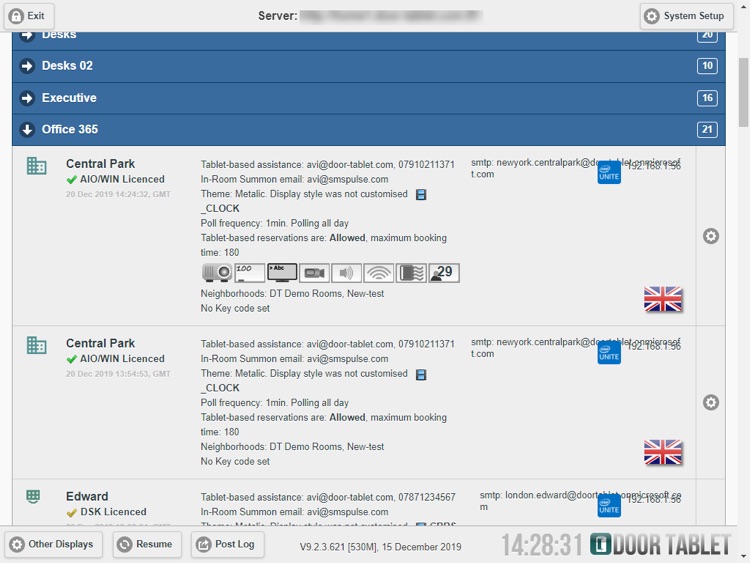Open settings gear for Central Park 13:54:53 display

point(711,402)
